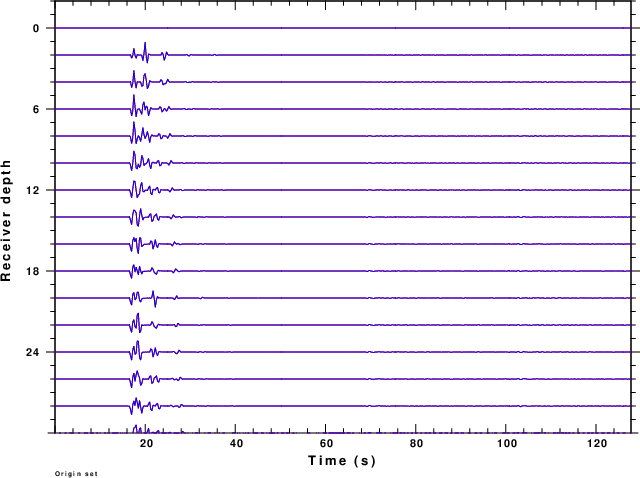Click the waveform burst on depth 24 trace

tap(155, 351)
